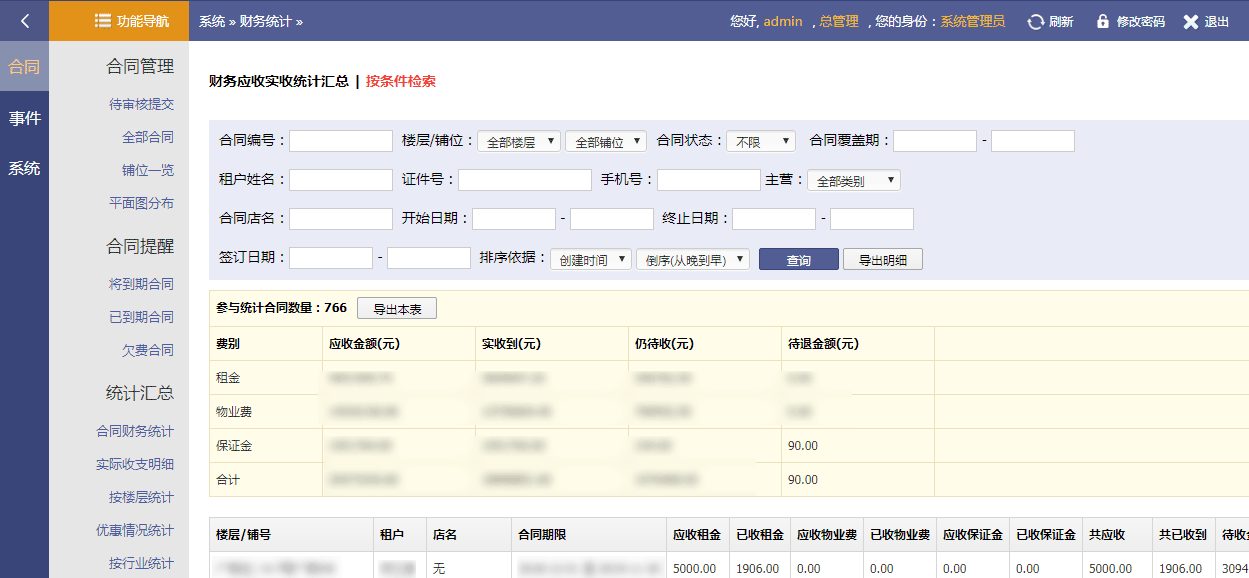Click the 退出 exit X icon
The image size is (1249, 578).
pyautogui.click(x=1190, y=21)
